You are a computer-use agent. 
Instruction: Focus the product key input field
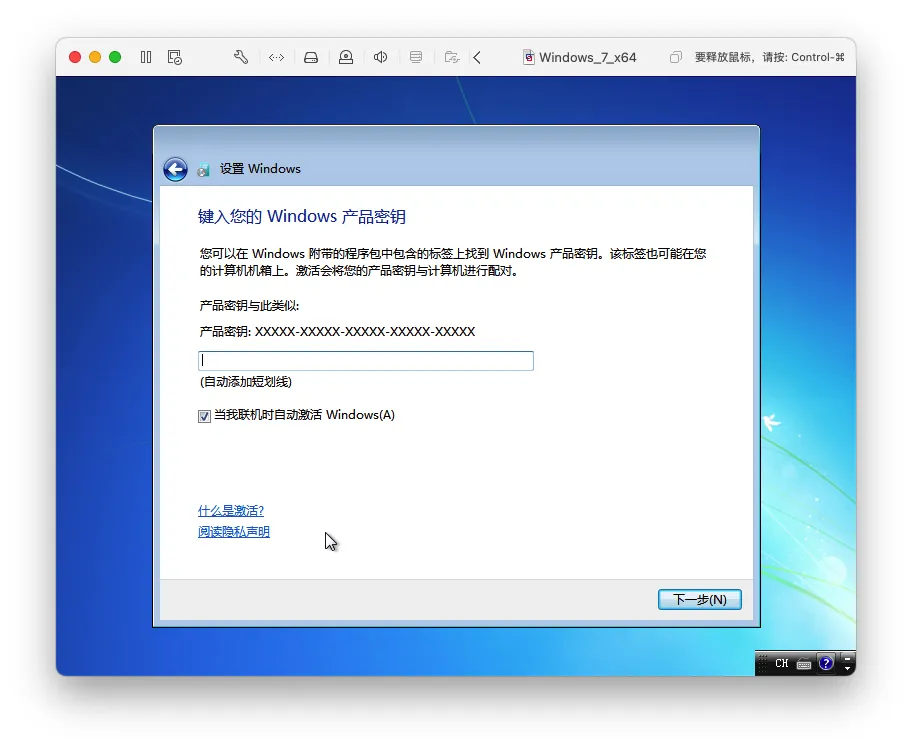366,361
